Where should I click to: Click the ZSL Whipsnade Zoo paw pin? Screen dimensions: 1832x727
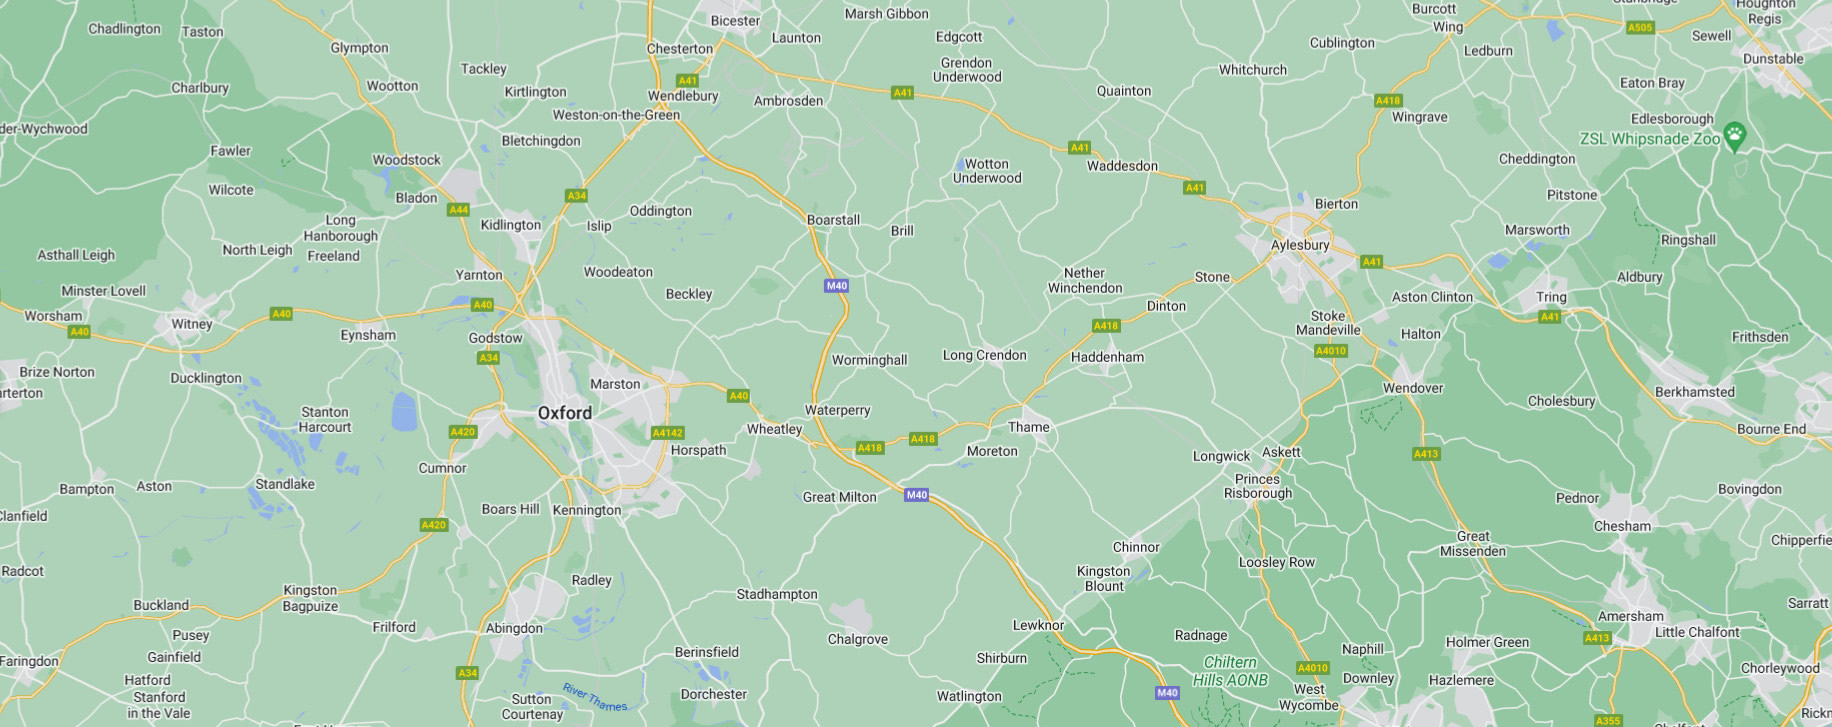pyautogui.click(x=1734, y=135)
